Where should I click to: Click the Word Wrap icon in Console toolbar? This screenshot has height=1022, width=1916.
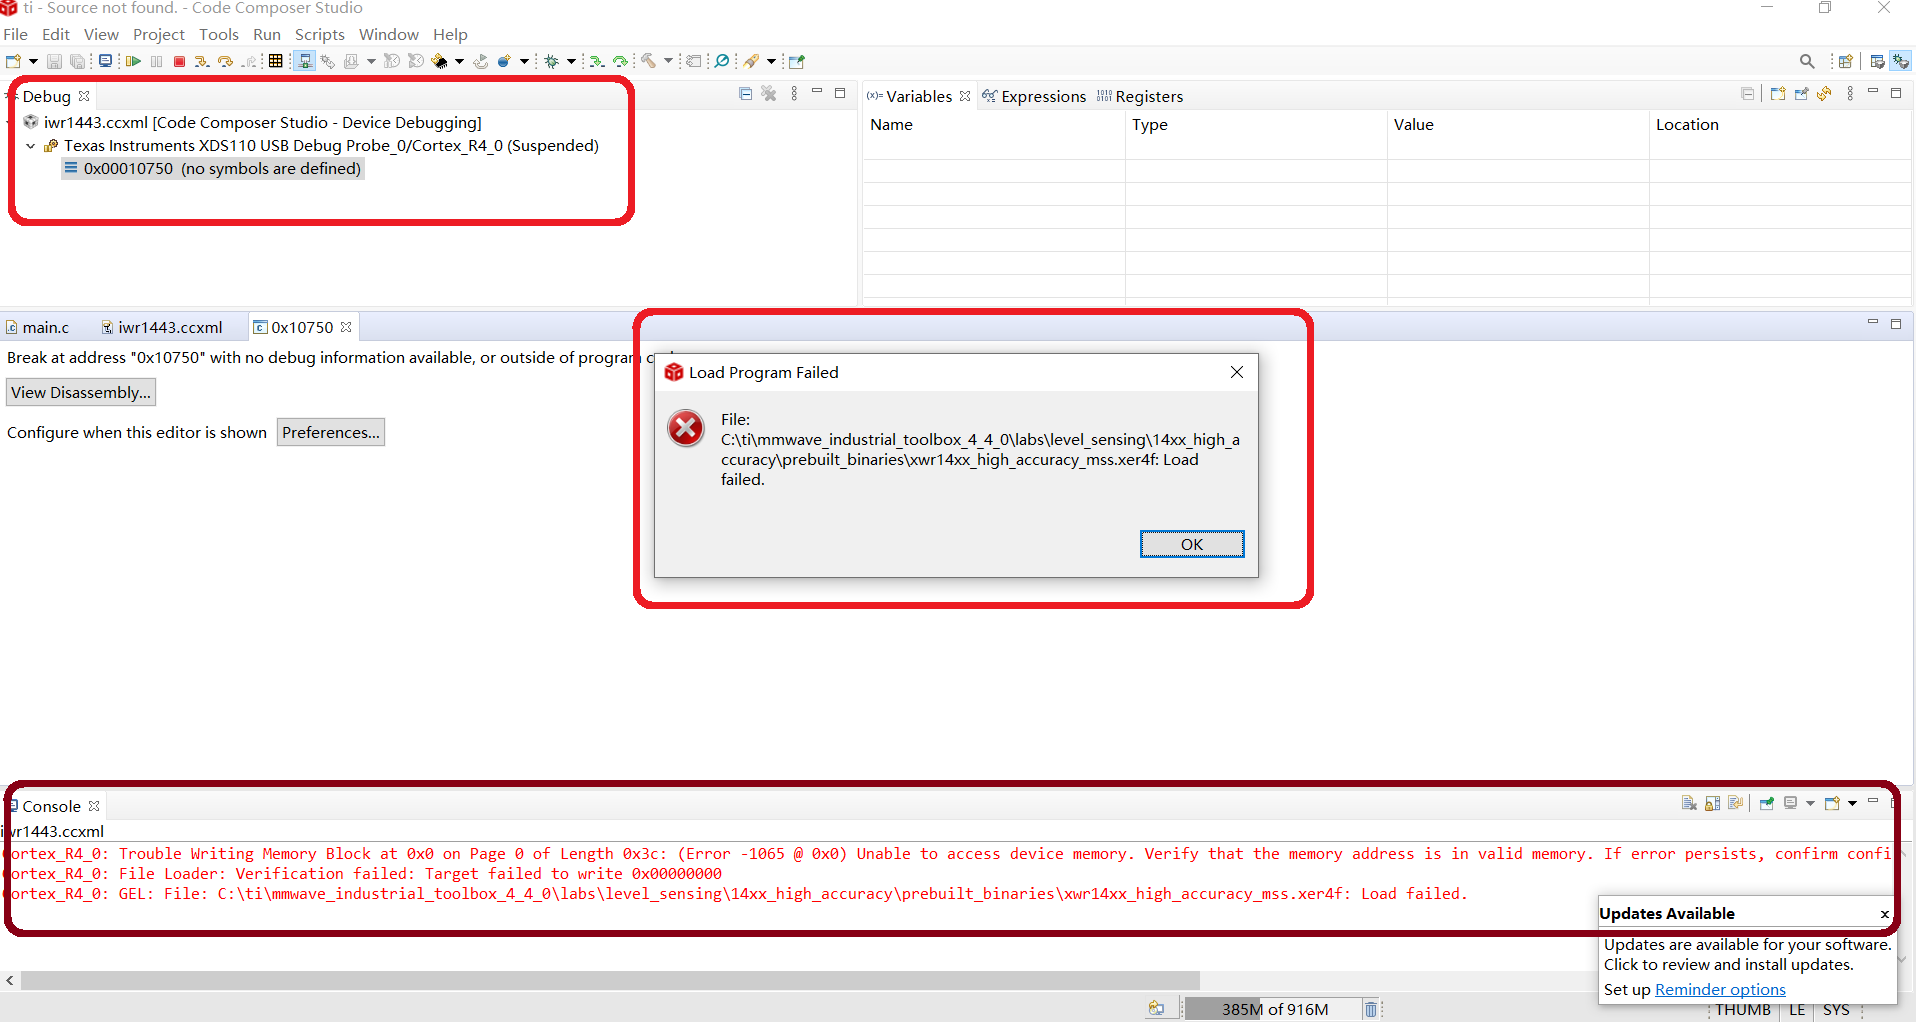pos(1736,803)
